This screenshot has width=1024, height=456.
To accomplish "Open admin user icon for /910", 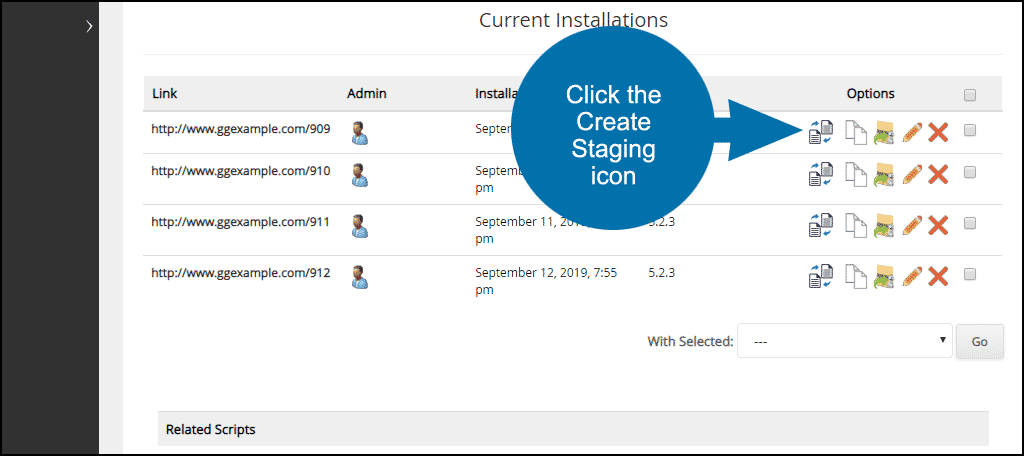I will pos(359,174).
